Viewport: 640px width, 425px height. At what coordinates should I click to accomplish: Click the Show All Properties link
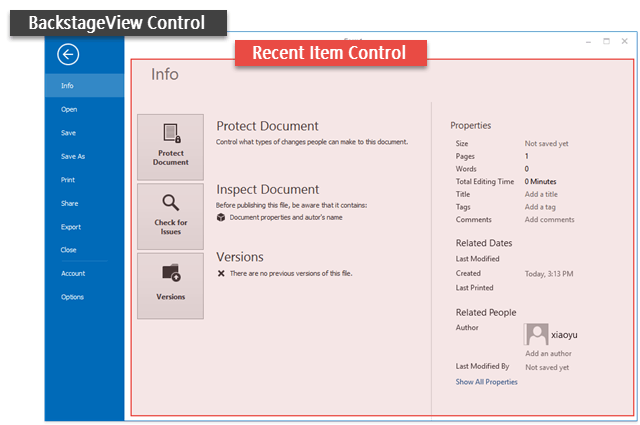pyautogui.click(x=487, y=382)
